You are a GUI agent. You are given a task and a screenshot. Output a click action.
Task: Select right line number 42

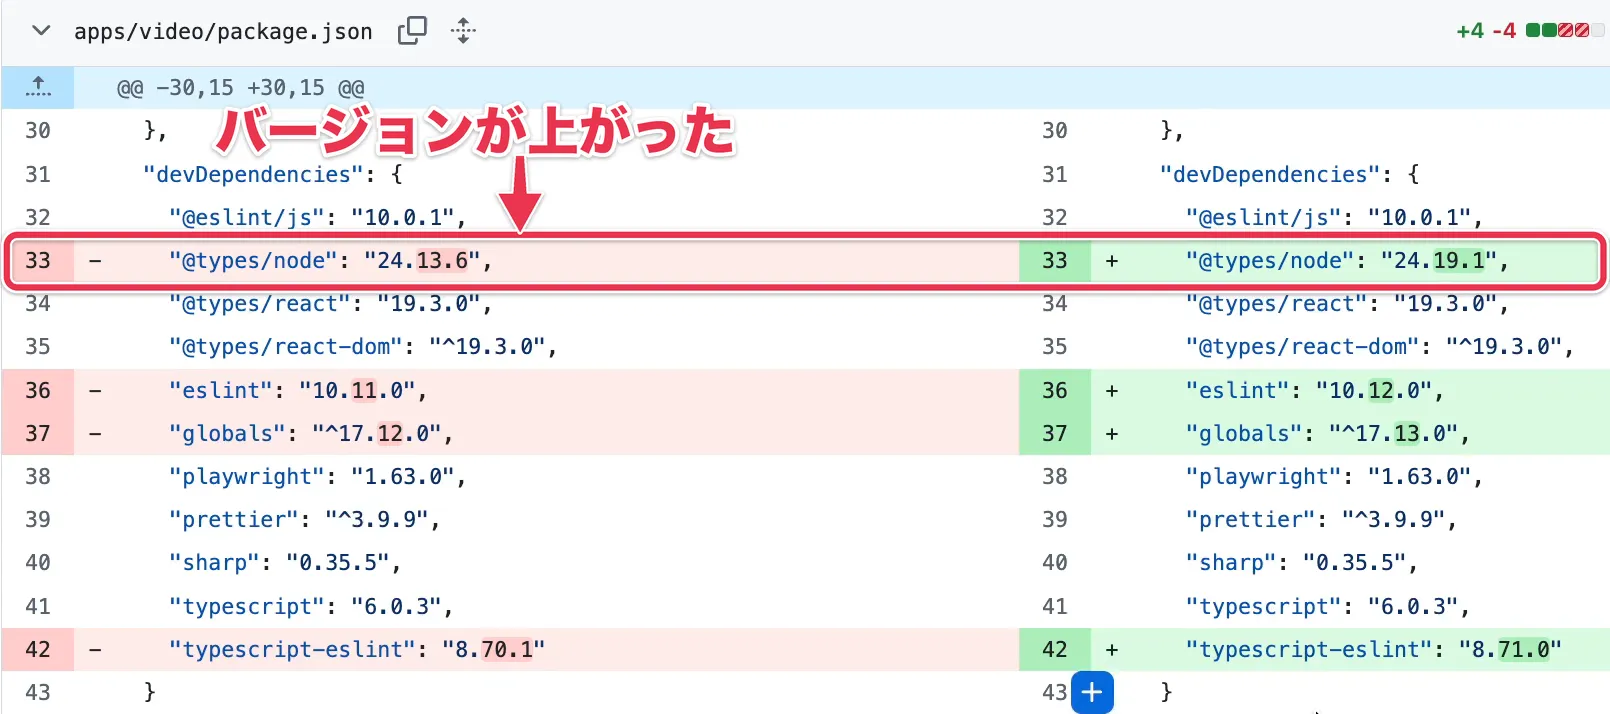point(1055,650)
